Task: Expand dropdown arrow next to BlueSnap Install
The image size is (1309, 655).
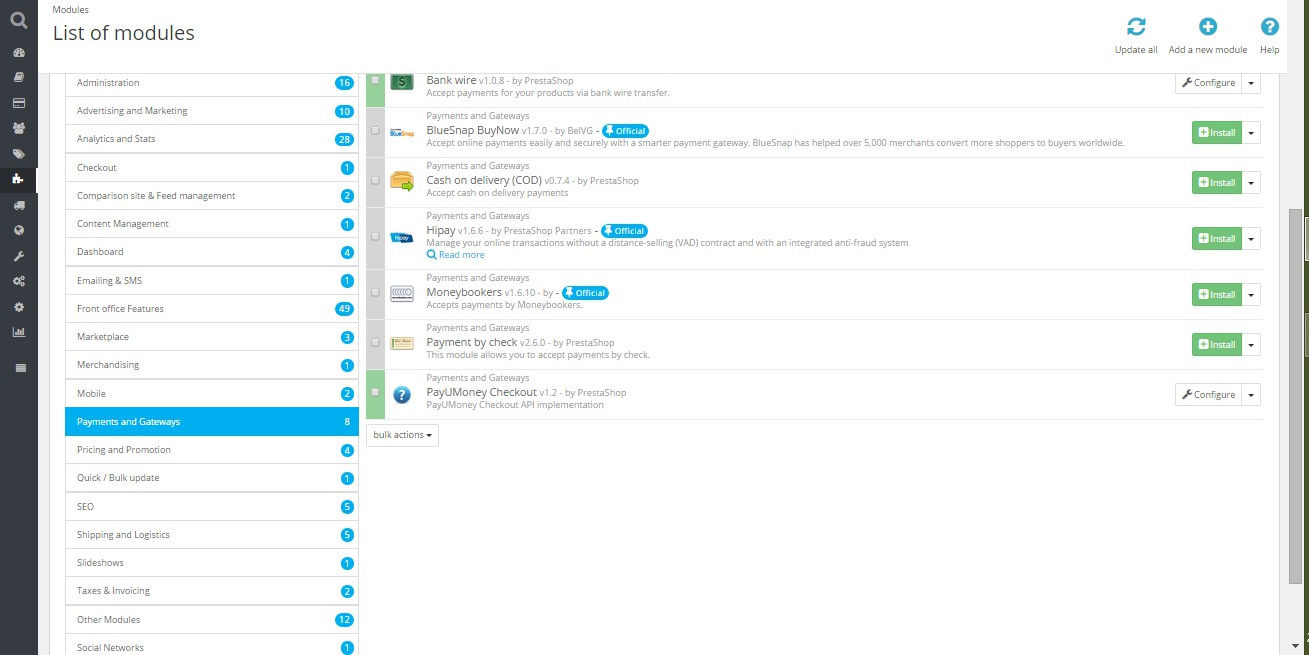Action: [1251, 132]
